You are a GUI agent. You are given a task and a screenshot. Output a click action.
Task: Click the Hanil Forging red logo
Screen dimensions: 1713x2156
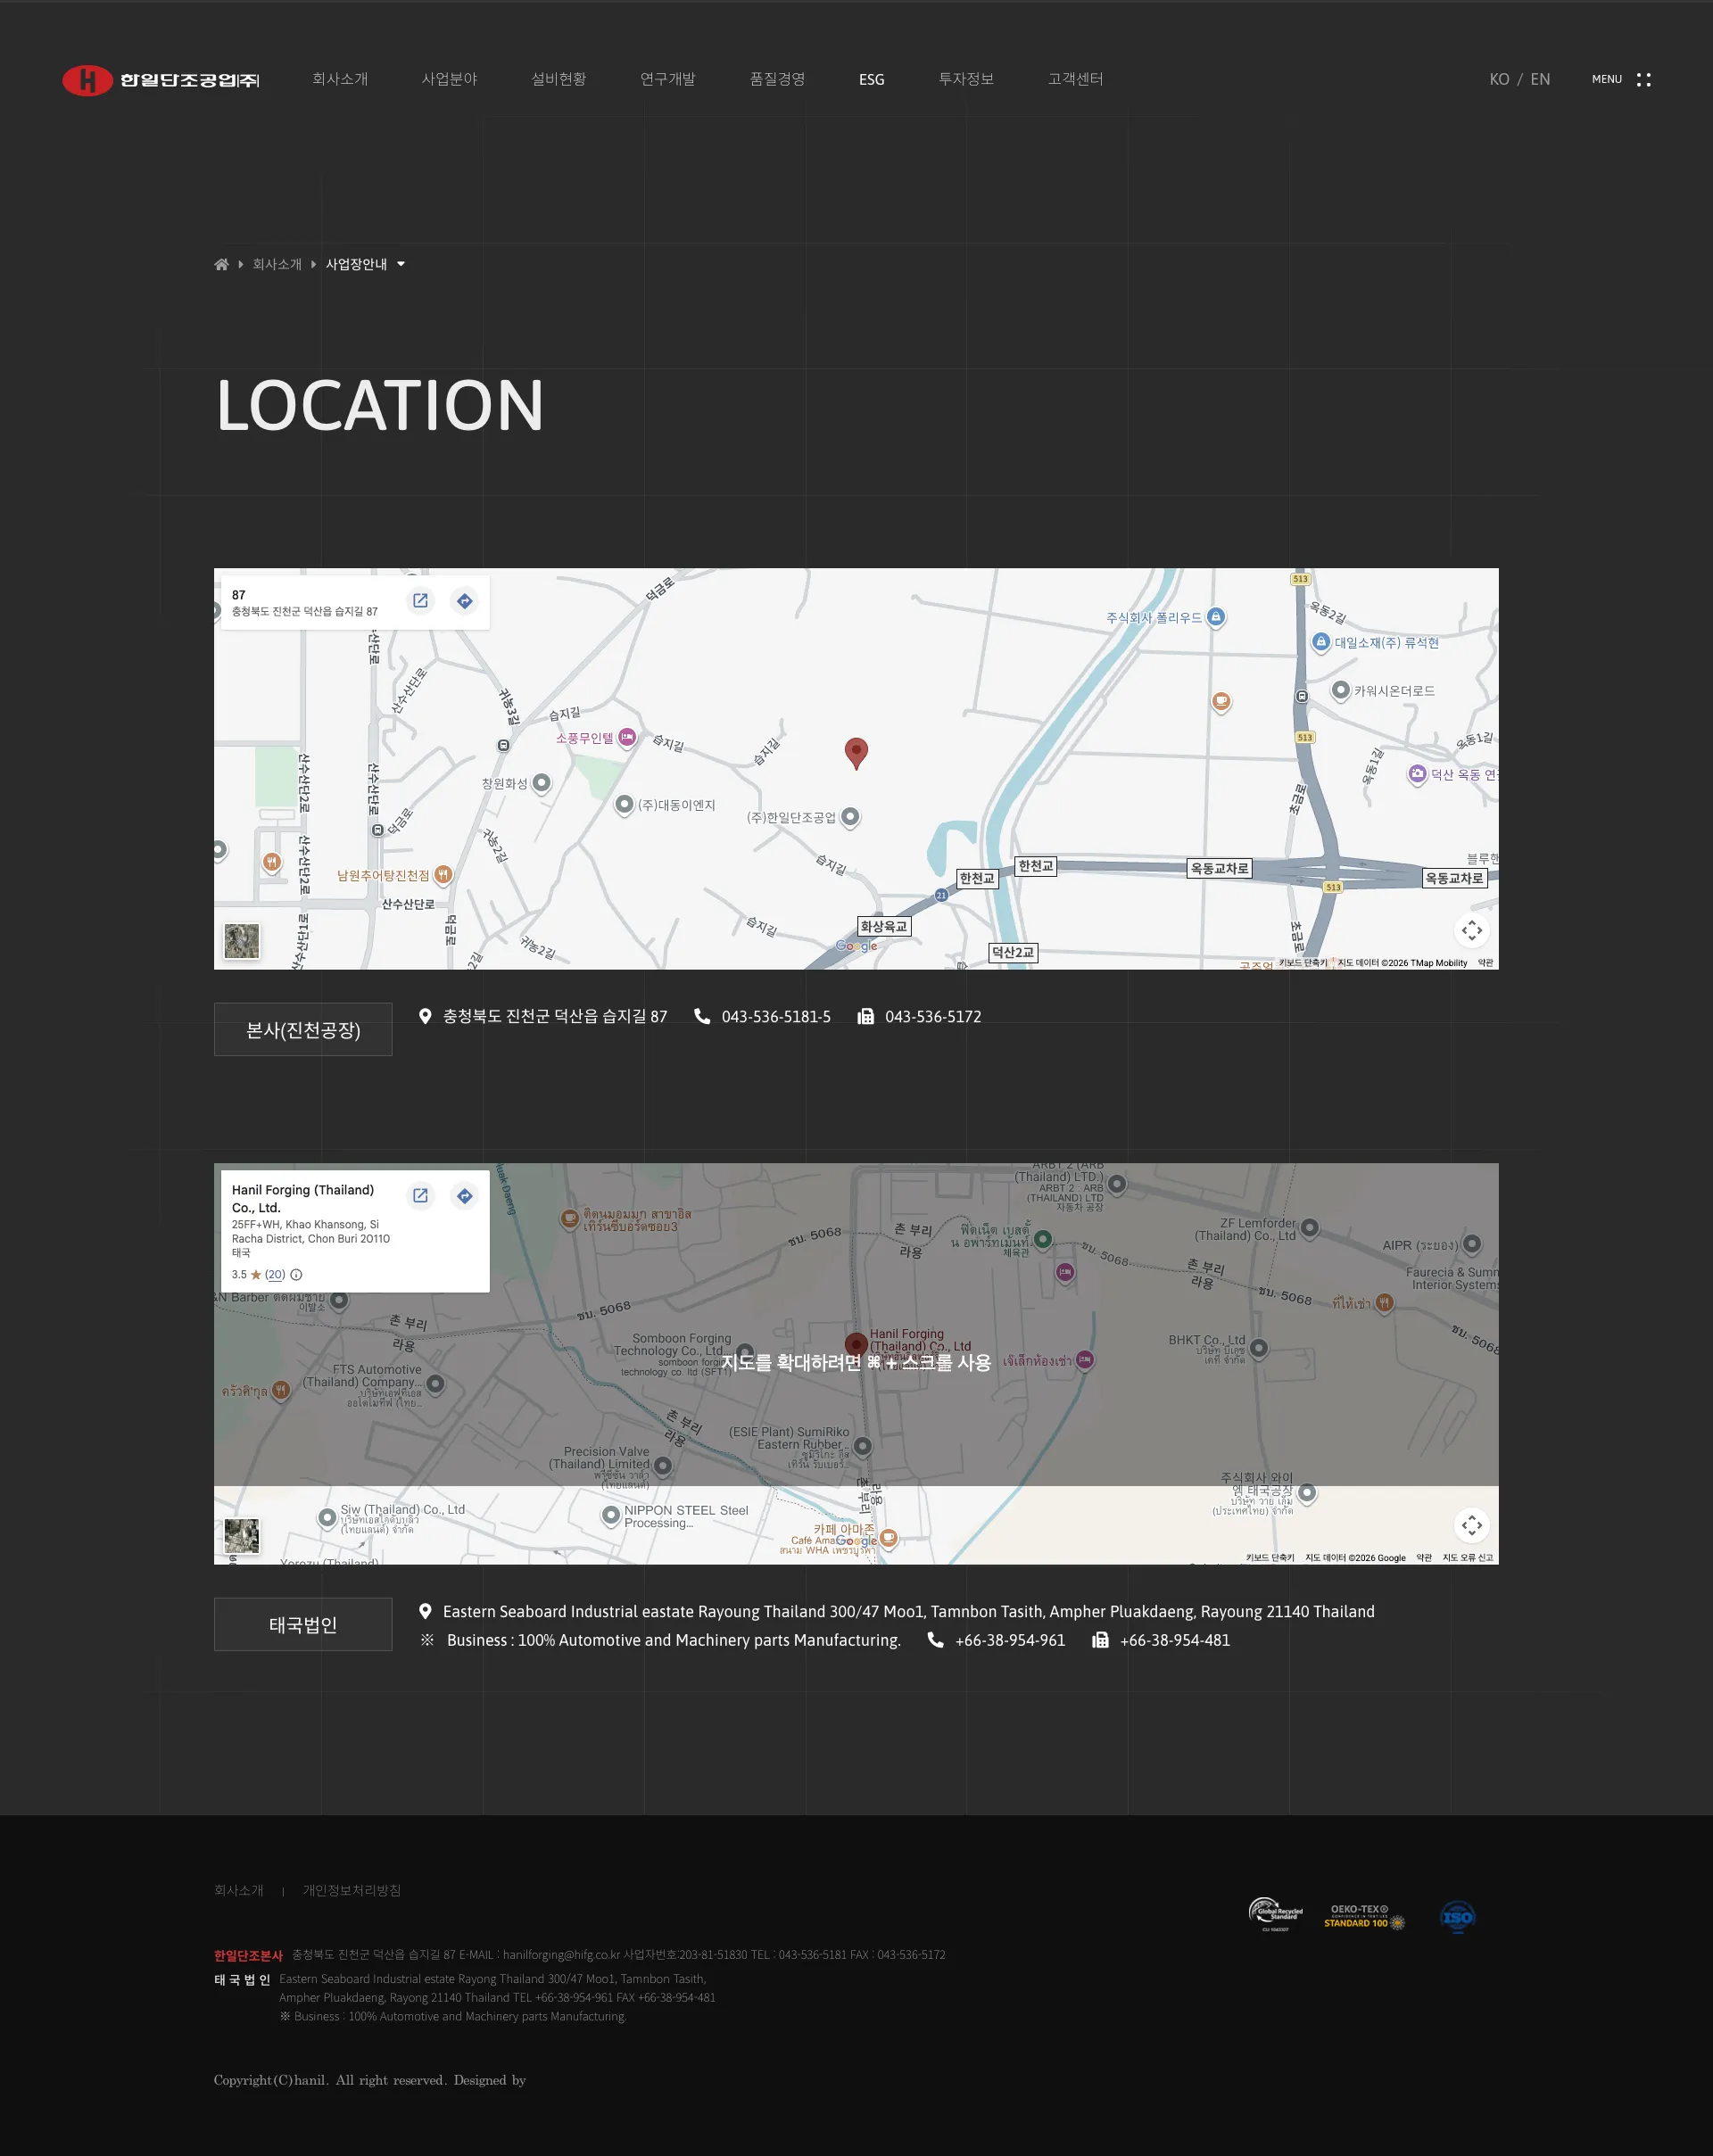point(160,80)
